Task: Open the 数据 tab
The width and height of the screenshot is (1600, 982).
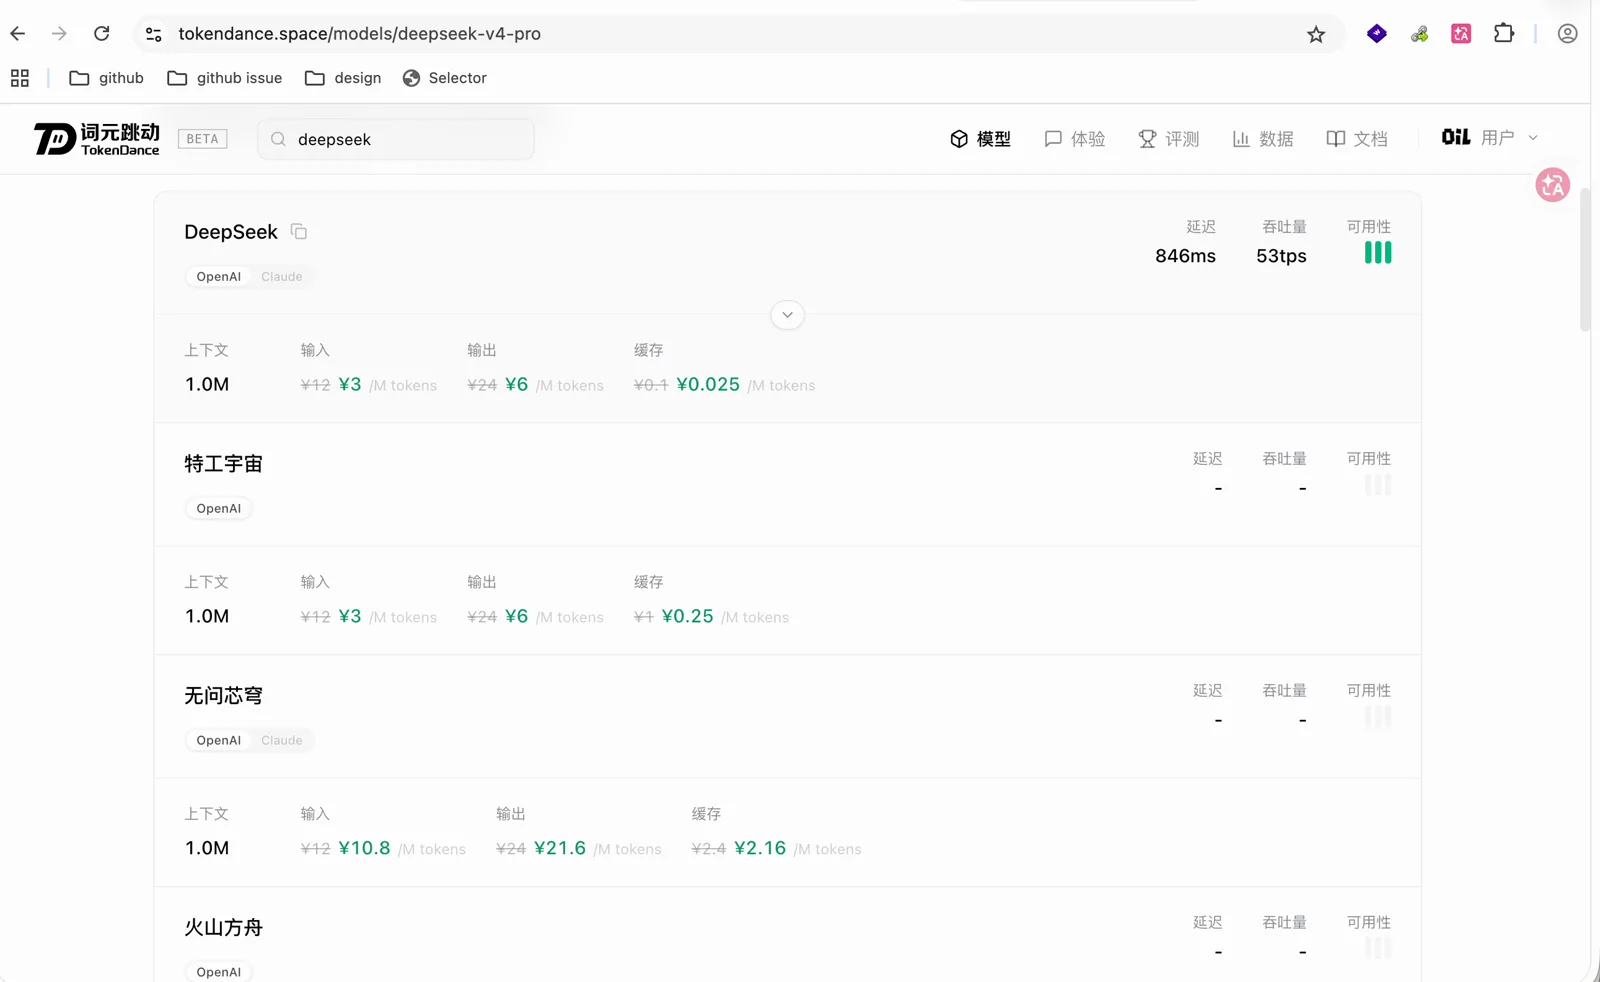Action: point(1262,139)
